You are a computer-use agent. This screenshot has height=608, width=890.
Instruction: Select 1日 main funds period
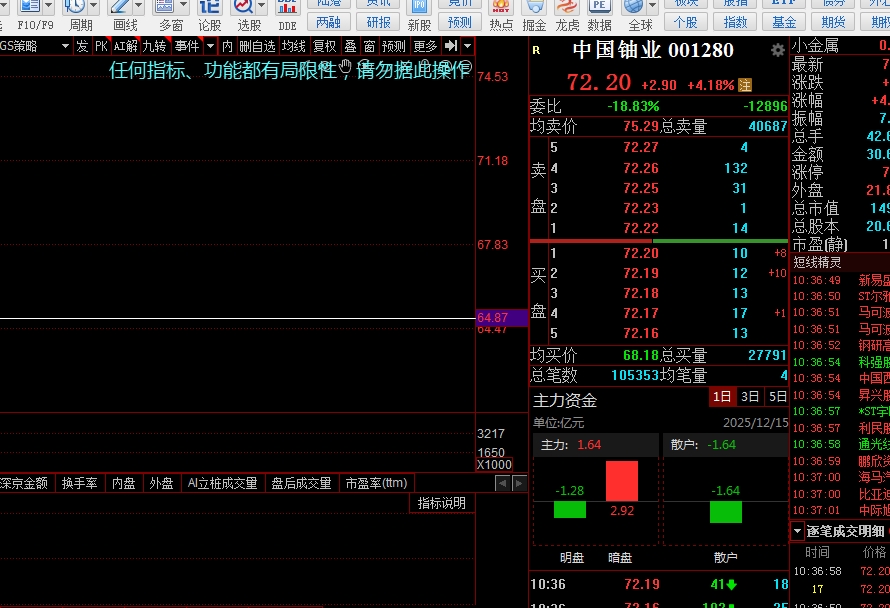(722, 396)
